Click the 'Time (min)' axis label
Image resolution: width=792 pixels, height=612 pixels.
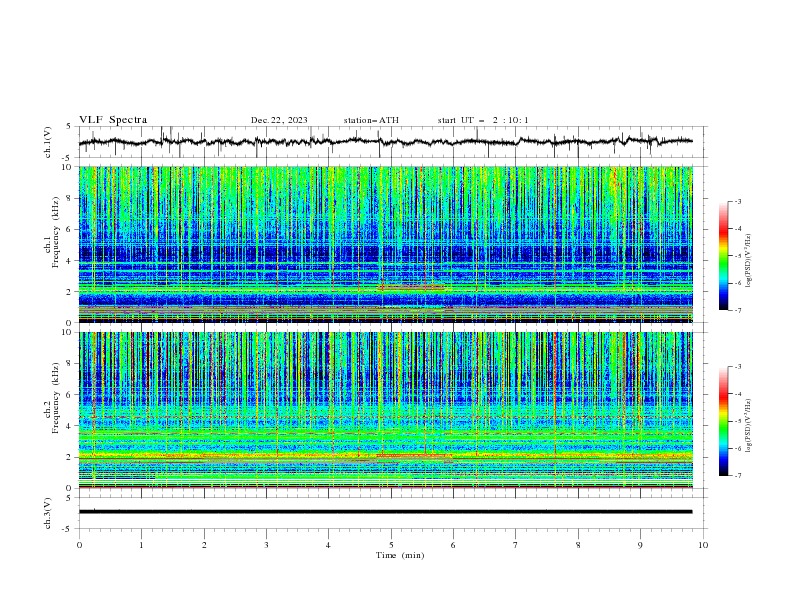[x=400, y=555]
